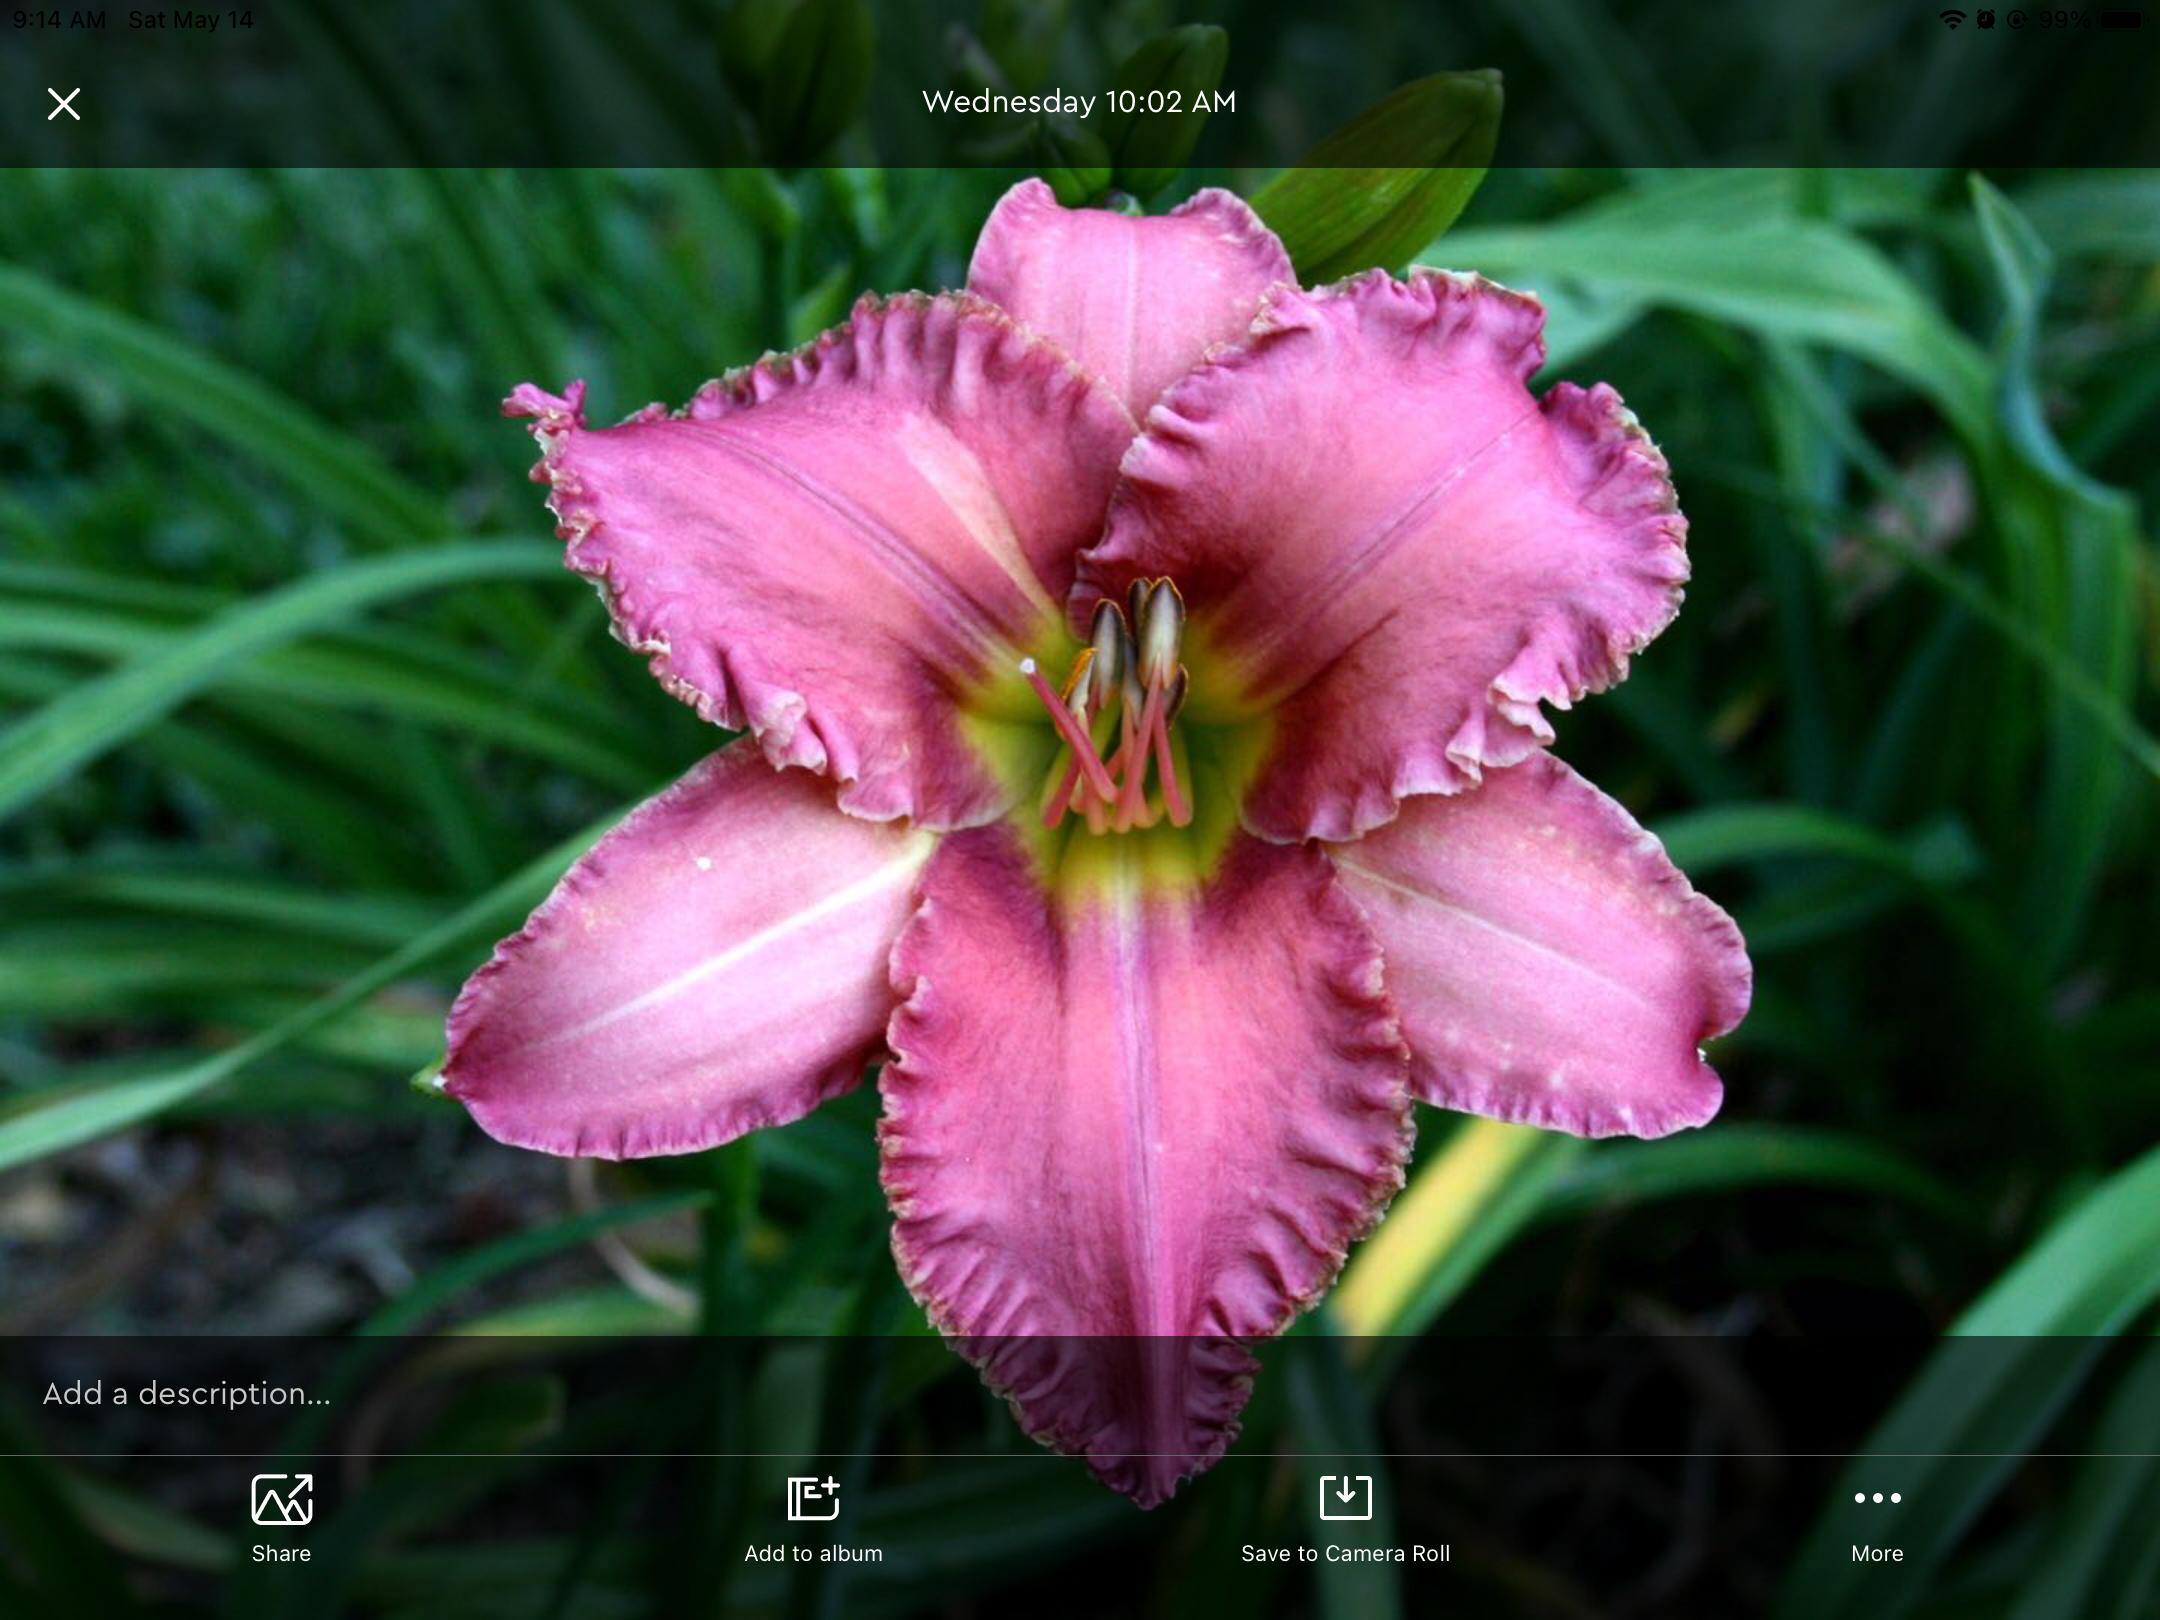Image resolution: width=2160 pixels, height=1620 pixels.
Task: Tap the download-arrow Save icon
Action: point(1345,1497)
